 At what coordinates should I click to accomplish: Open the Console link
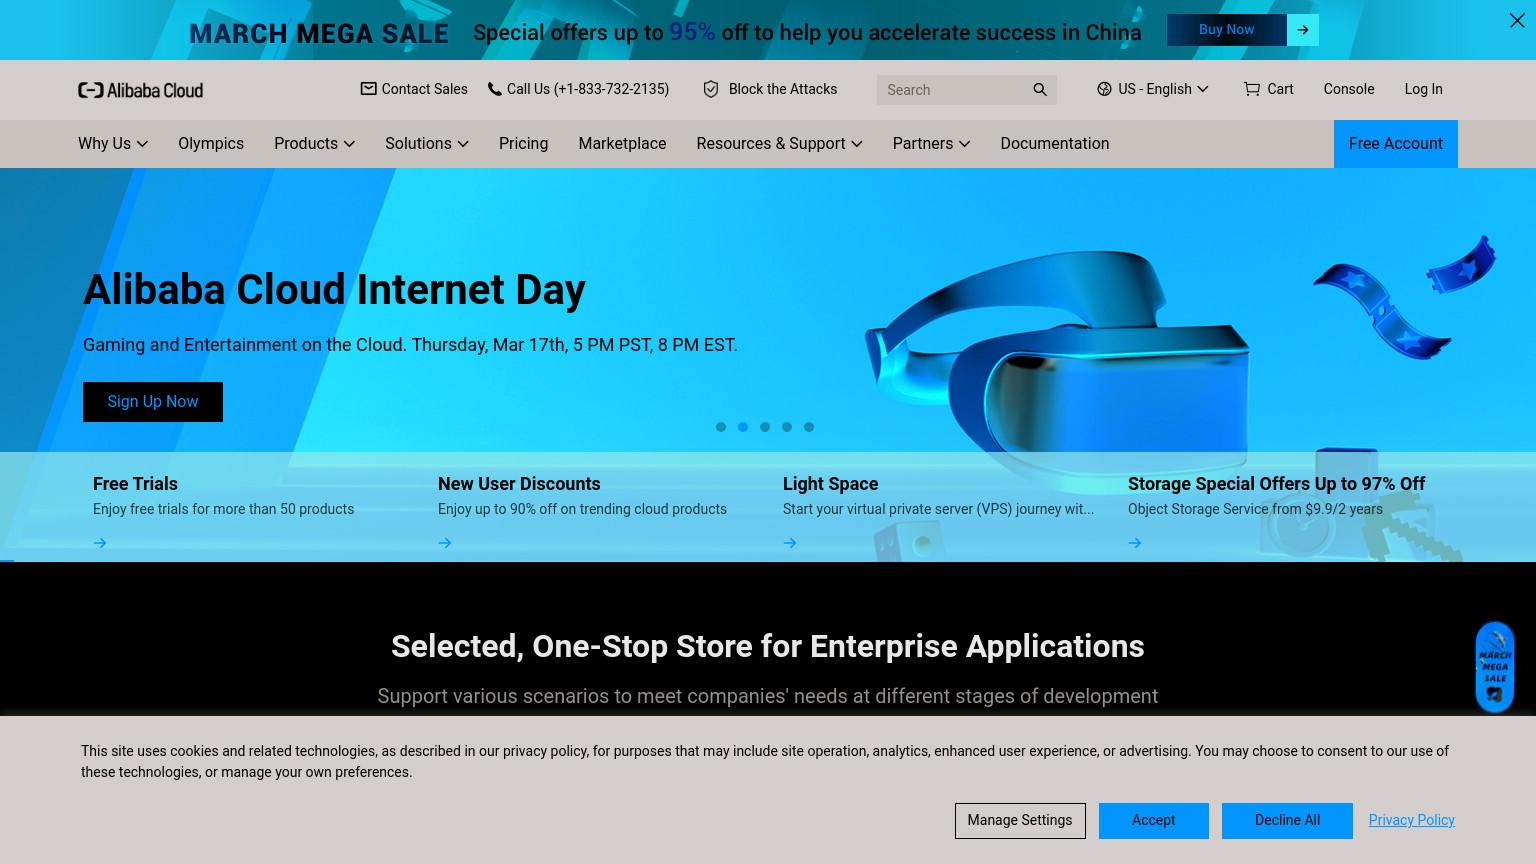click(1349, 89)
